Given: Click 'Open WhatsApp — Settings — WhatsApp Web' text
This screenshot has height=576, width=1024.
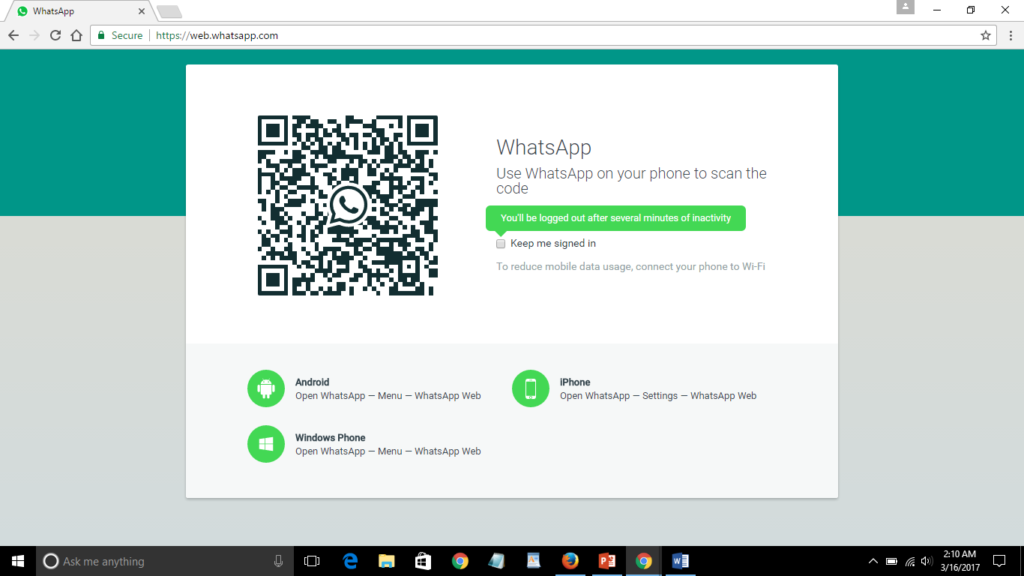Looking at the screenshot, I should tap(658, 396).
